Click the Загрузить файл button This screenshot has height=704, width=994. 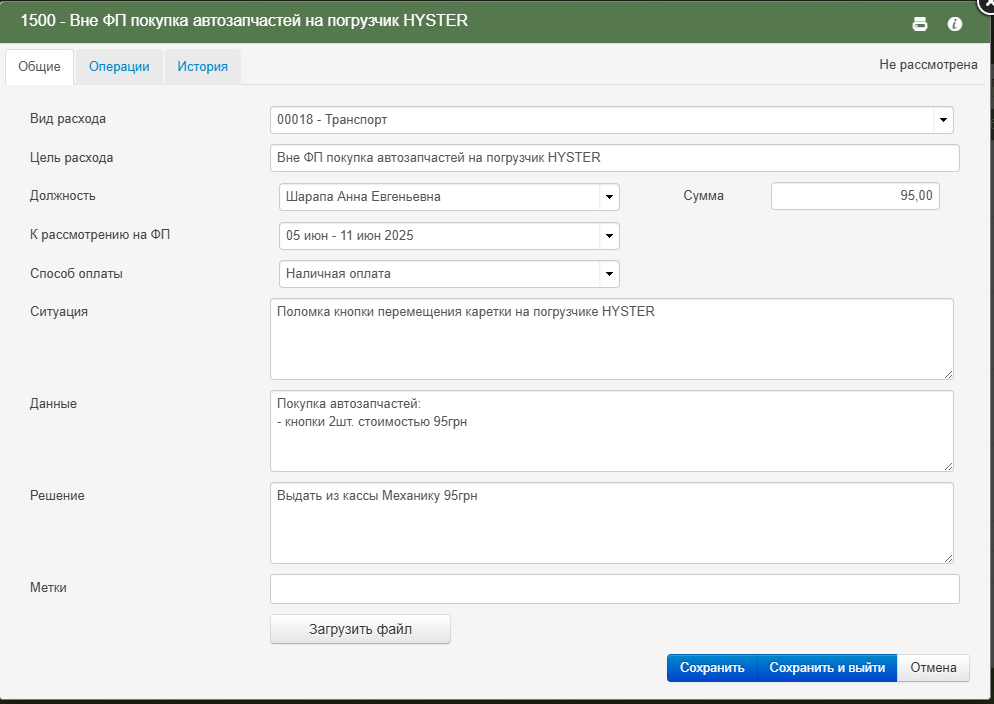pyautogui.click(x=360, y=629)
